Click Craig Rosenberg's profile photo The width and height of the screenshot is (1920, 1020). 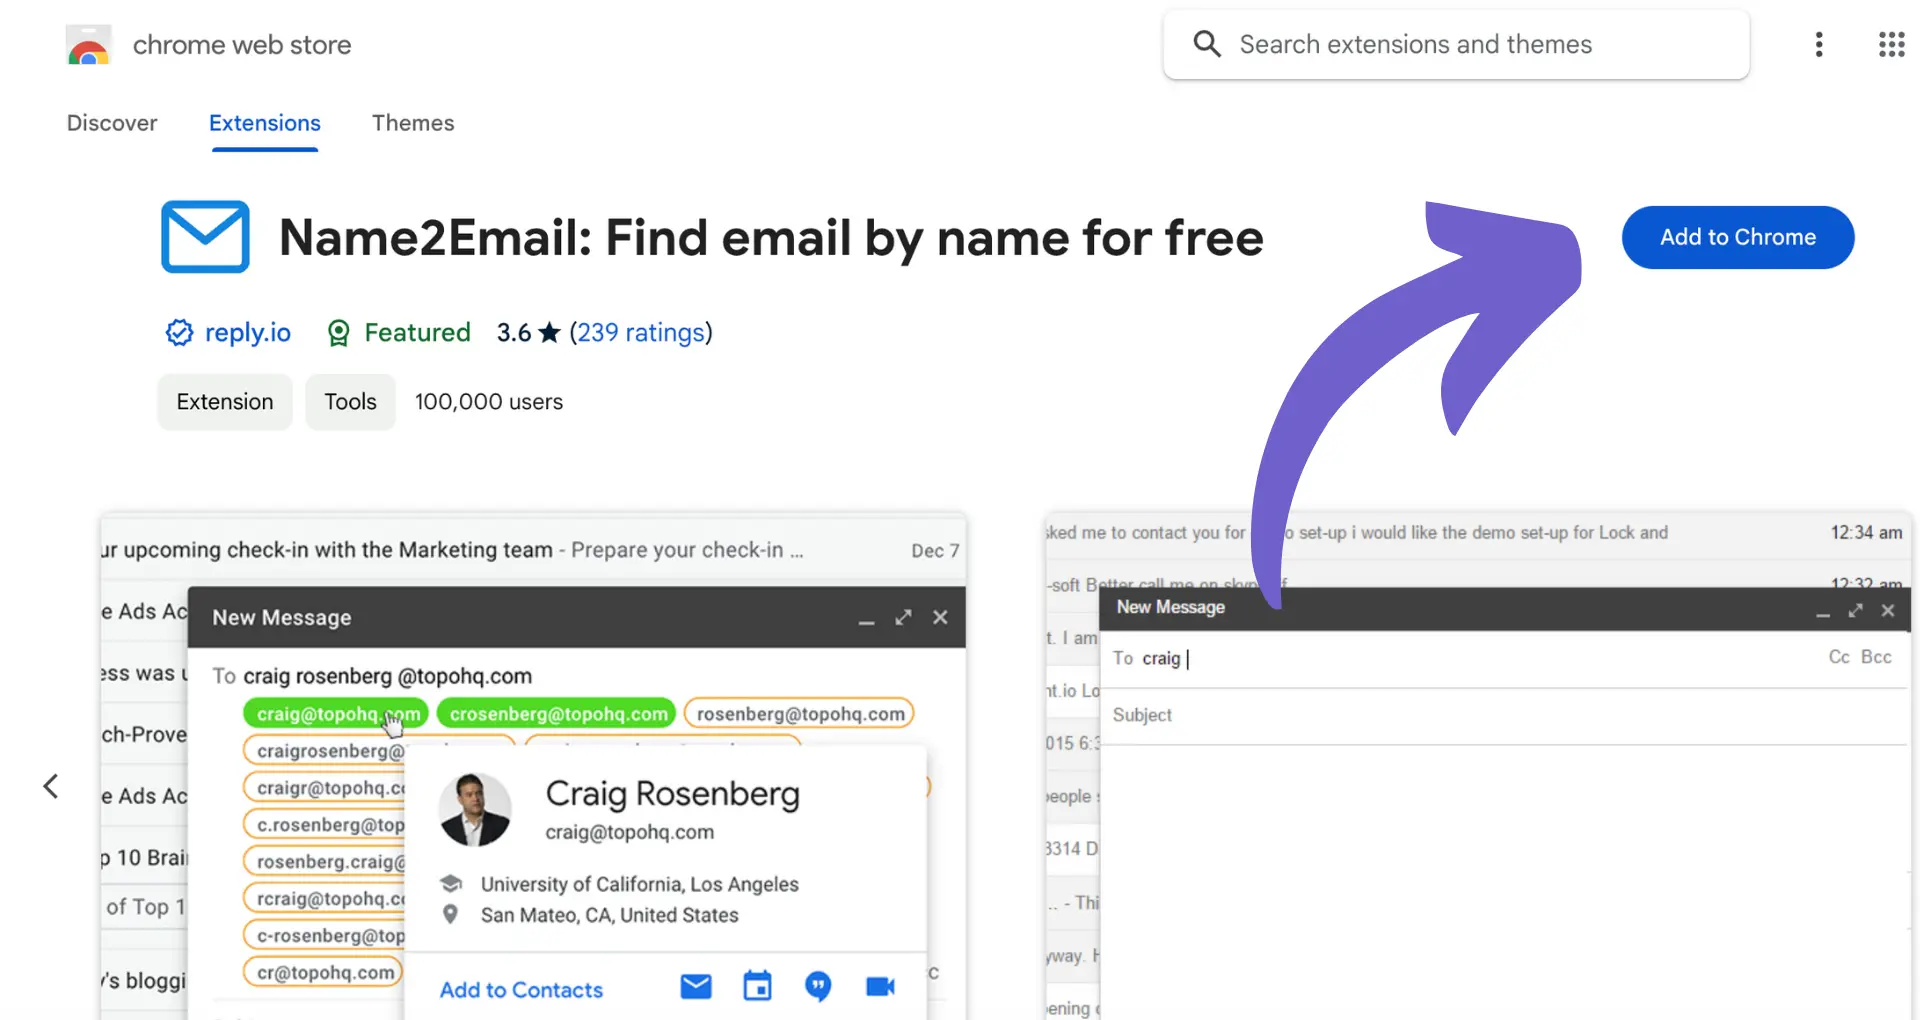coord(475,810)
